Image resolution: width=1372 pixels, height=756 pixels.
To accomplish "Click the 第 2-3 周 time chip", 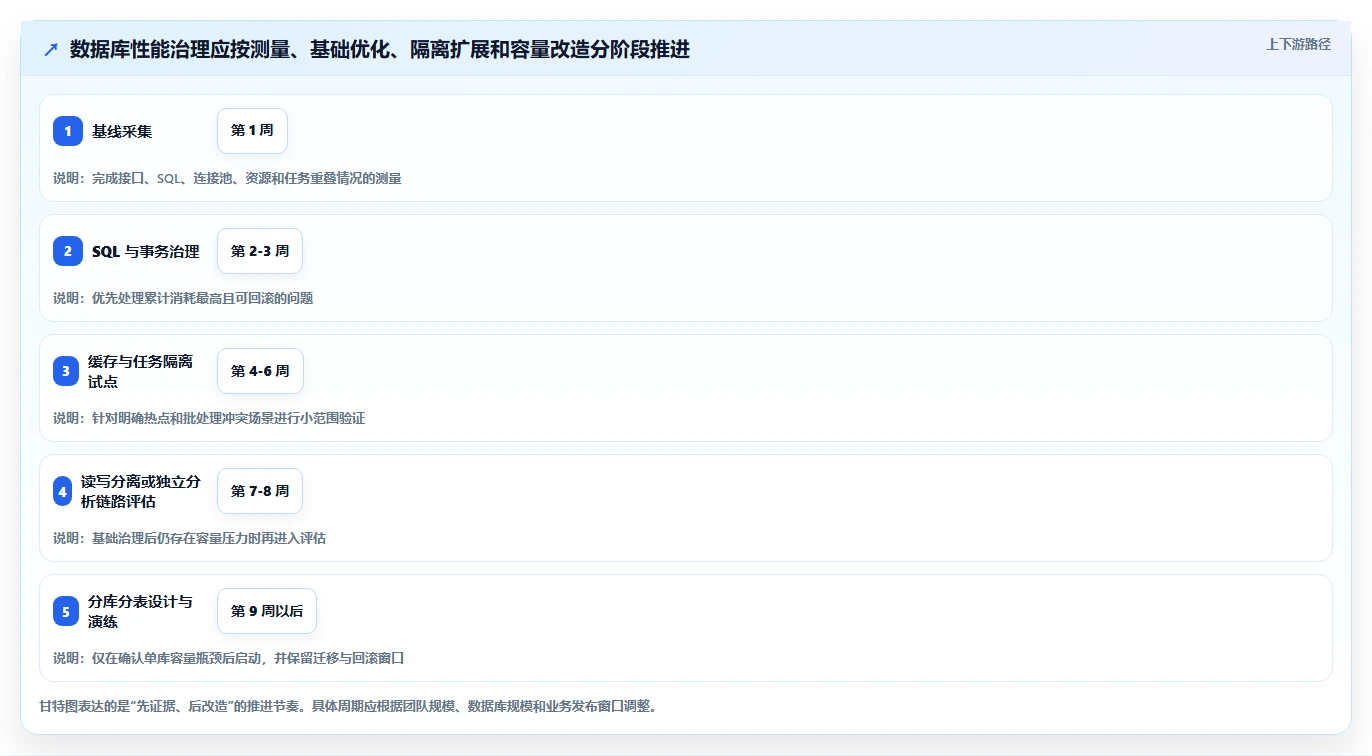I will pos(260,251).
